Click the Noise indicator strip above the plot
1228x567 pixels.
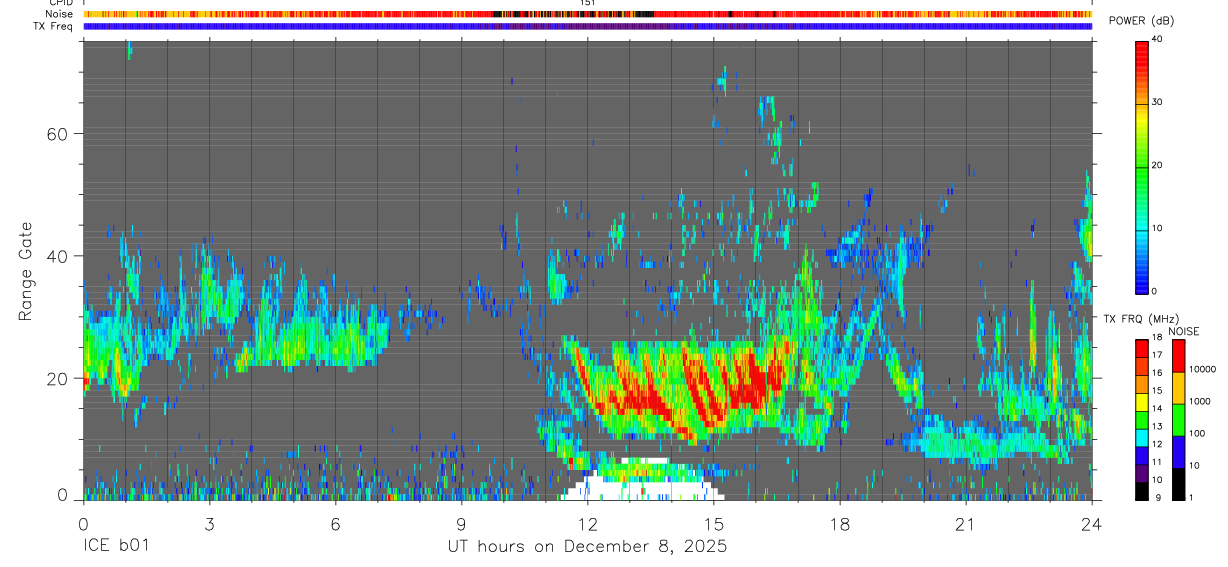point(587,15)
